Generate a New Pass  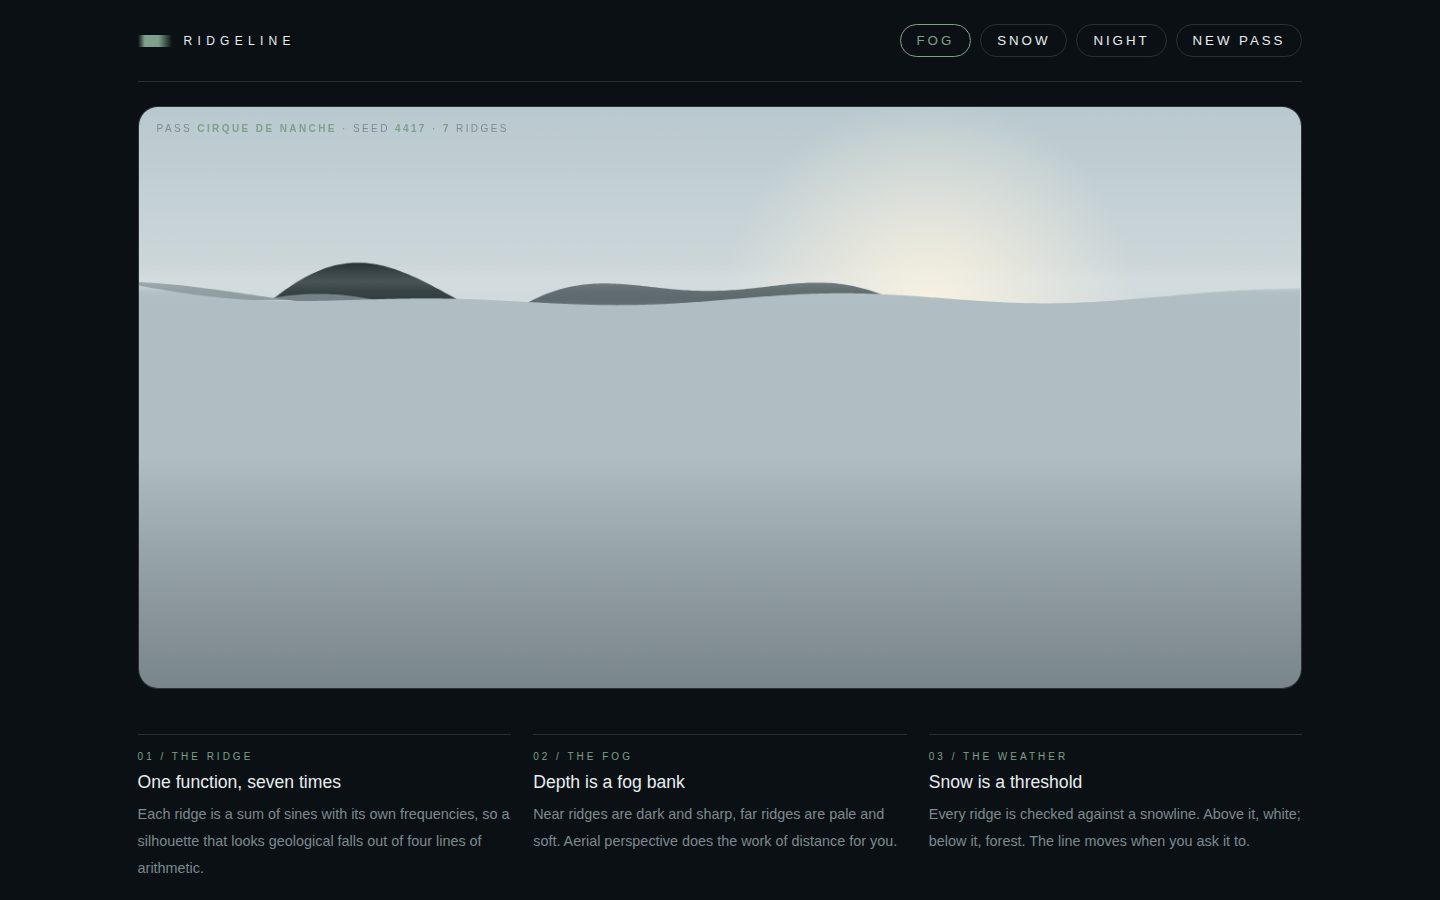tap(1238, 41)
